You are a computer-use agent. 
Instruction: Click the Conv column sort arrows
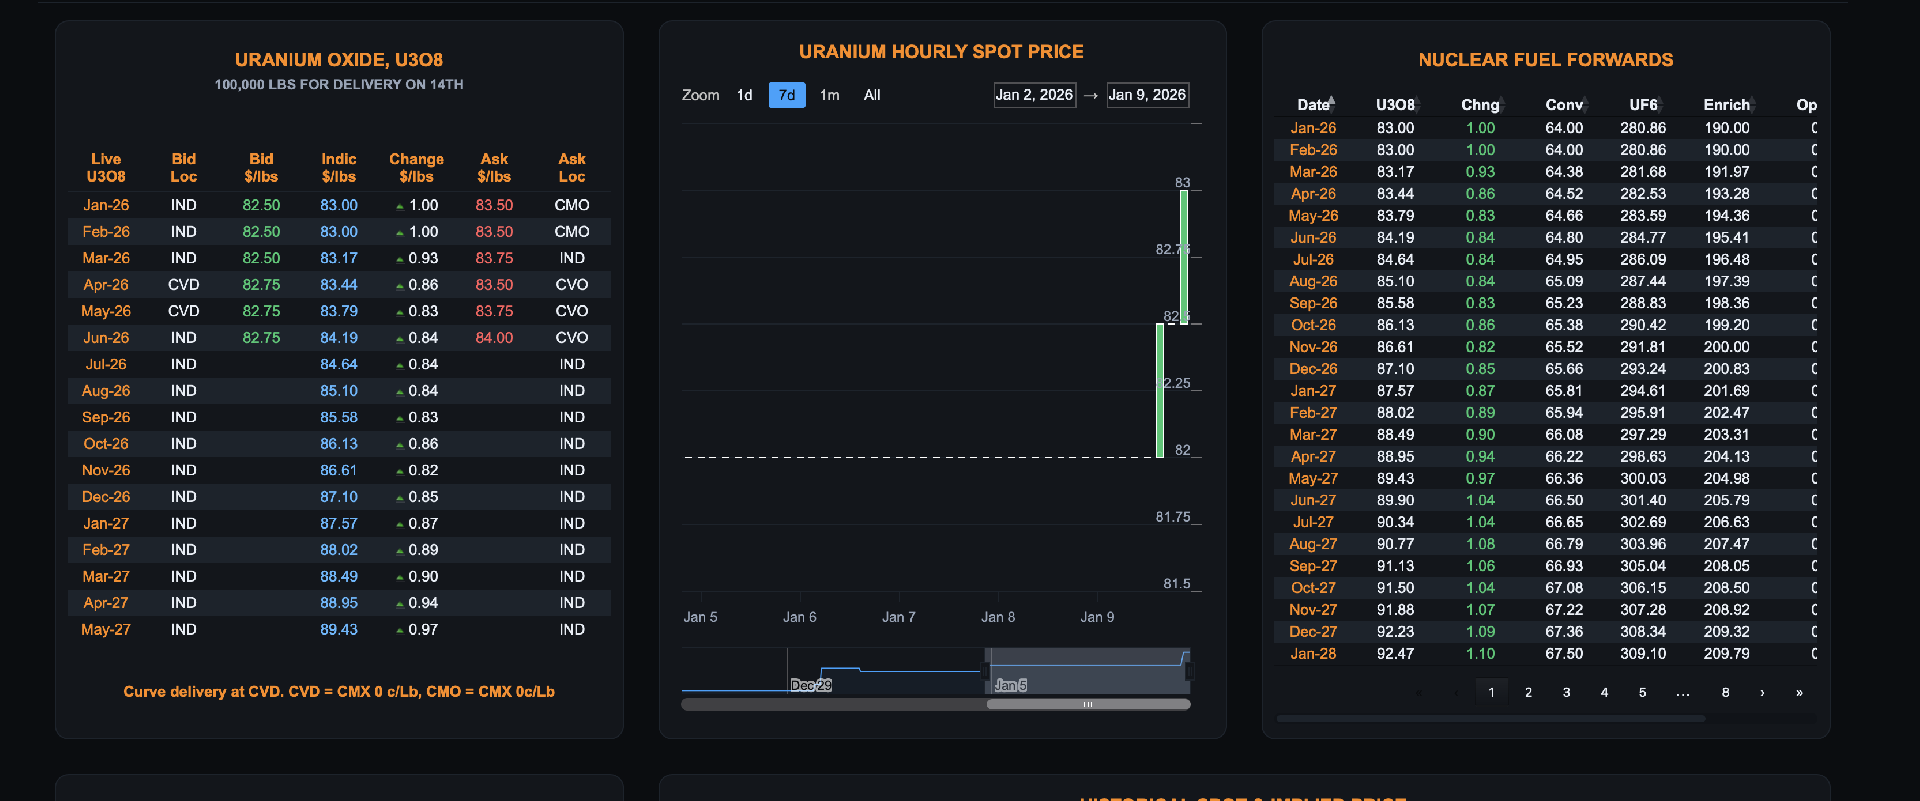(1586, 104)
